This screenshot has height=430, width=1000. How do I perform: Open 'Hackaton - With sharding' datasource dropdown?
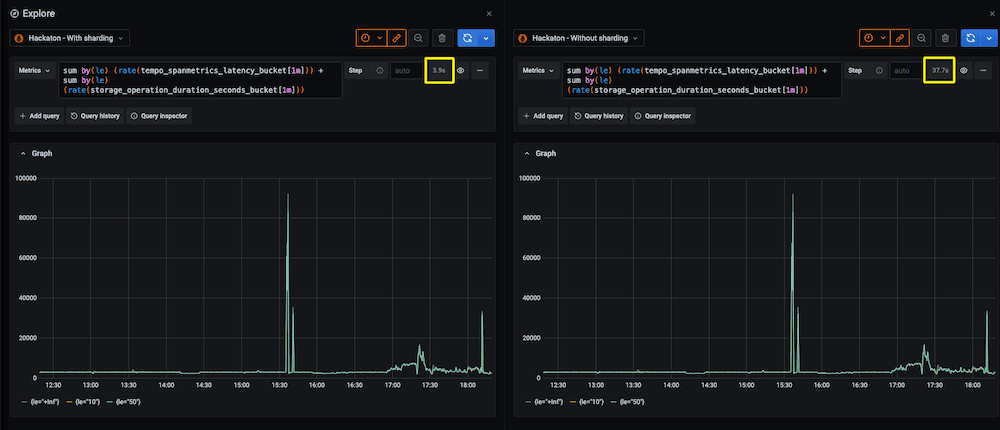[69, 38]
